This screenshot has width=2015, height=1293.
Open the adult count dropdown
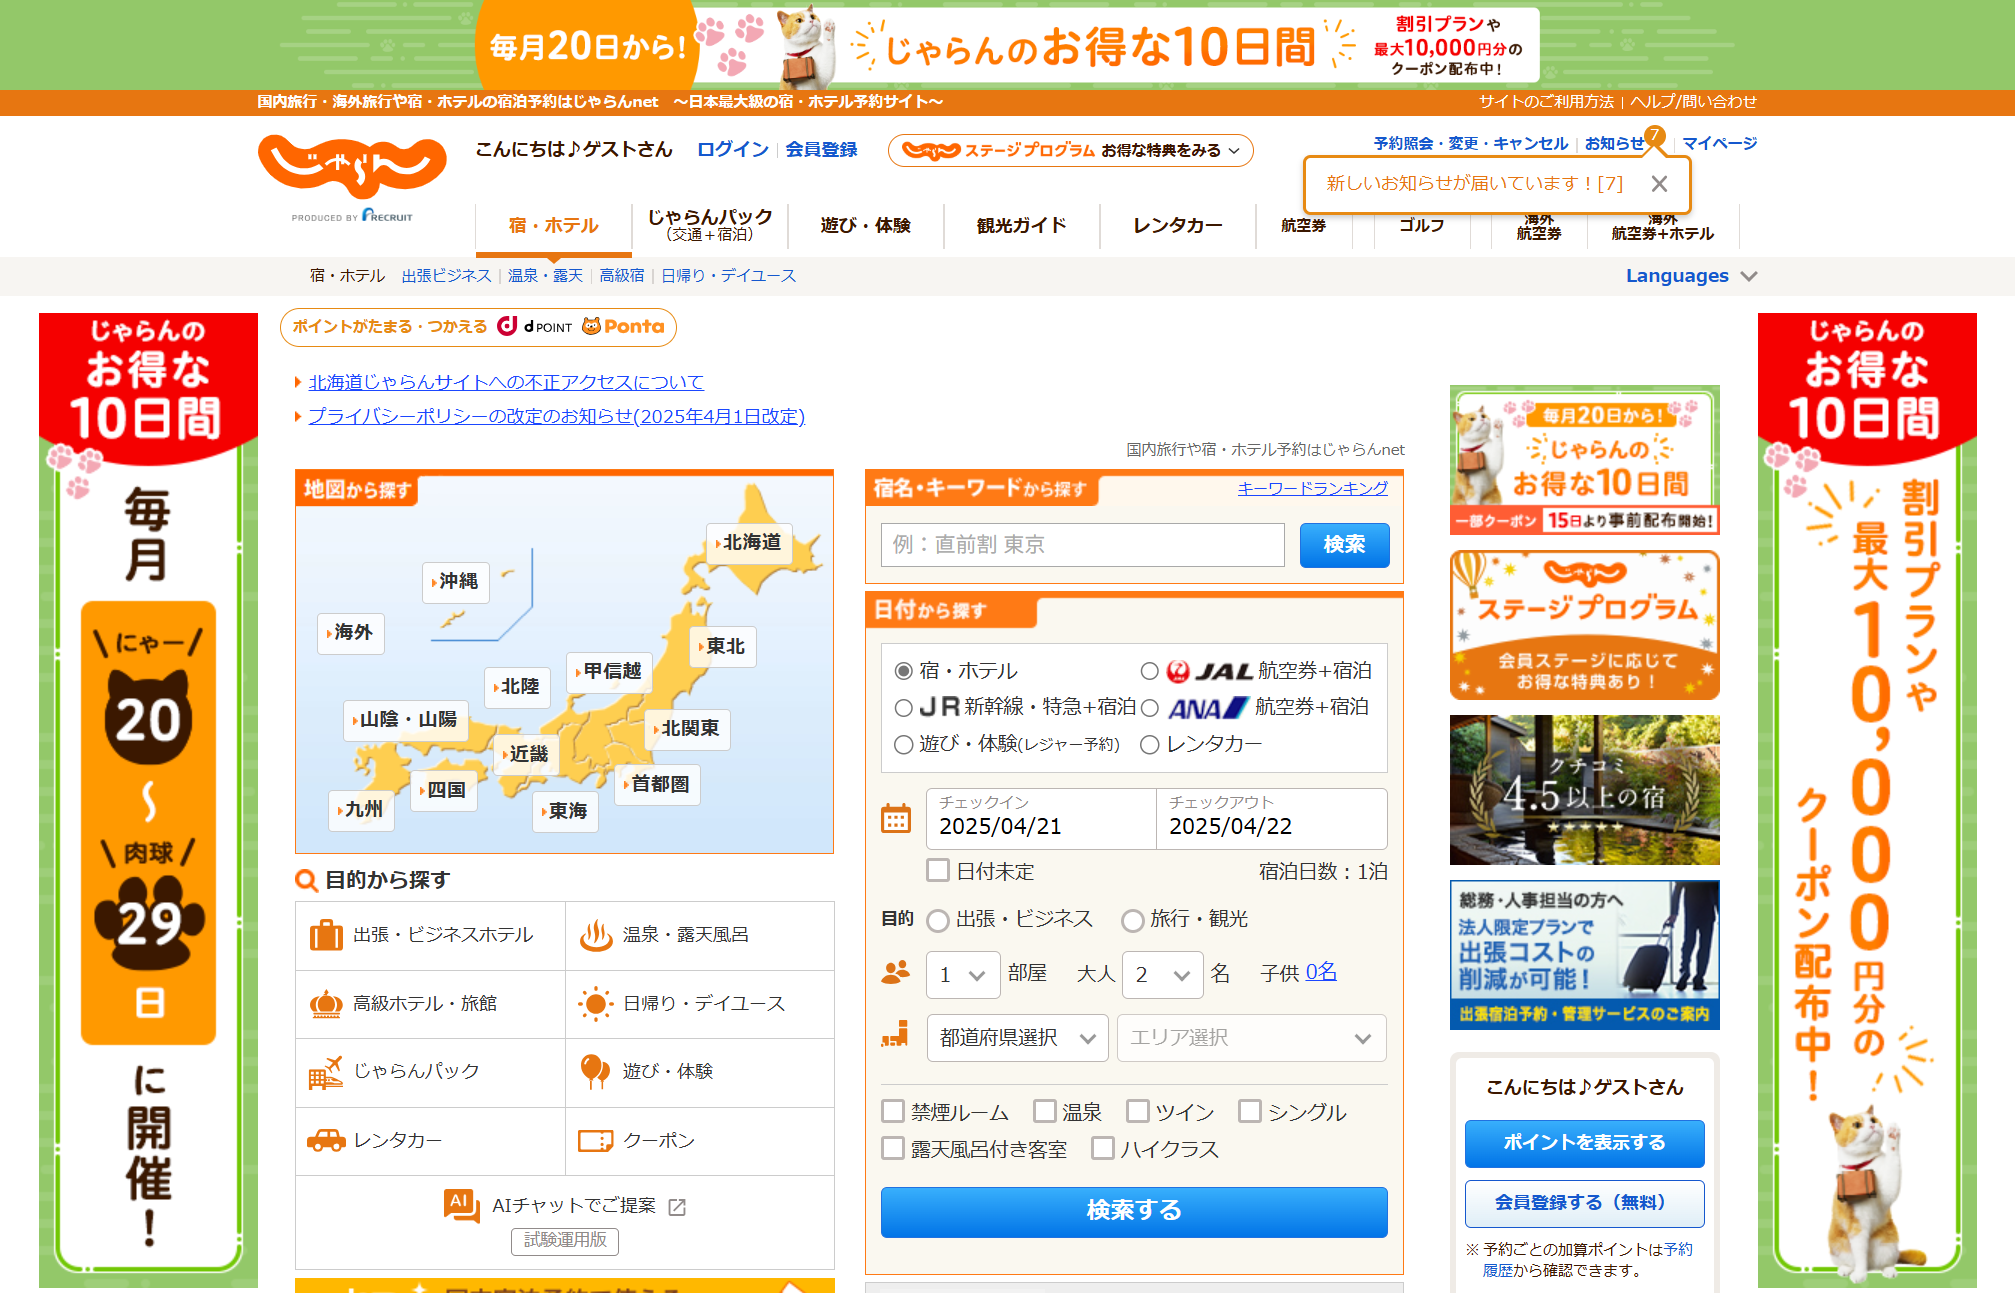click(1164, 974)
